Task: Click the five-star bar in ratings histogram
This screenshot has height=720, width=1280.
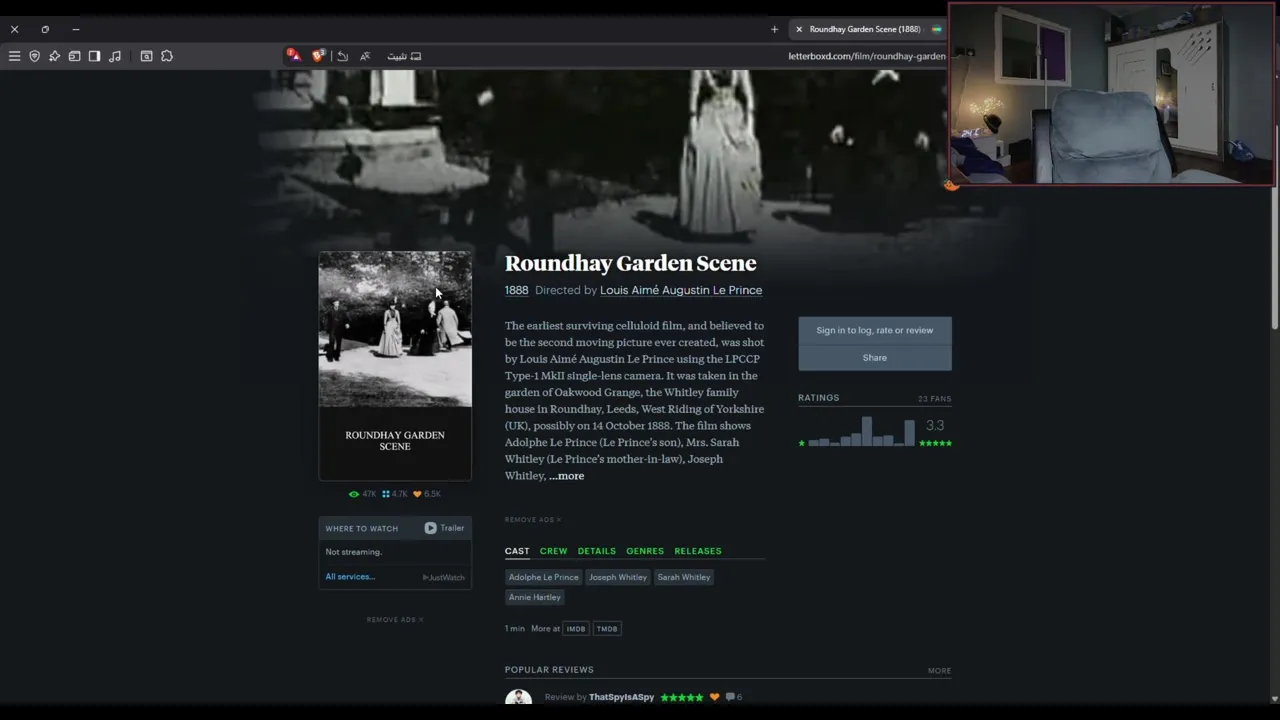Action: pos(910,433)
